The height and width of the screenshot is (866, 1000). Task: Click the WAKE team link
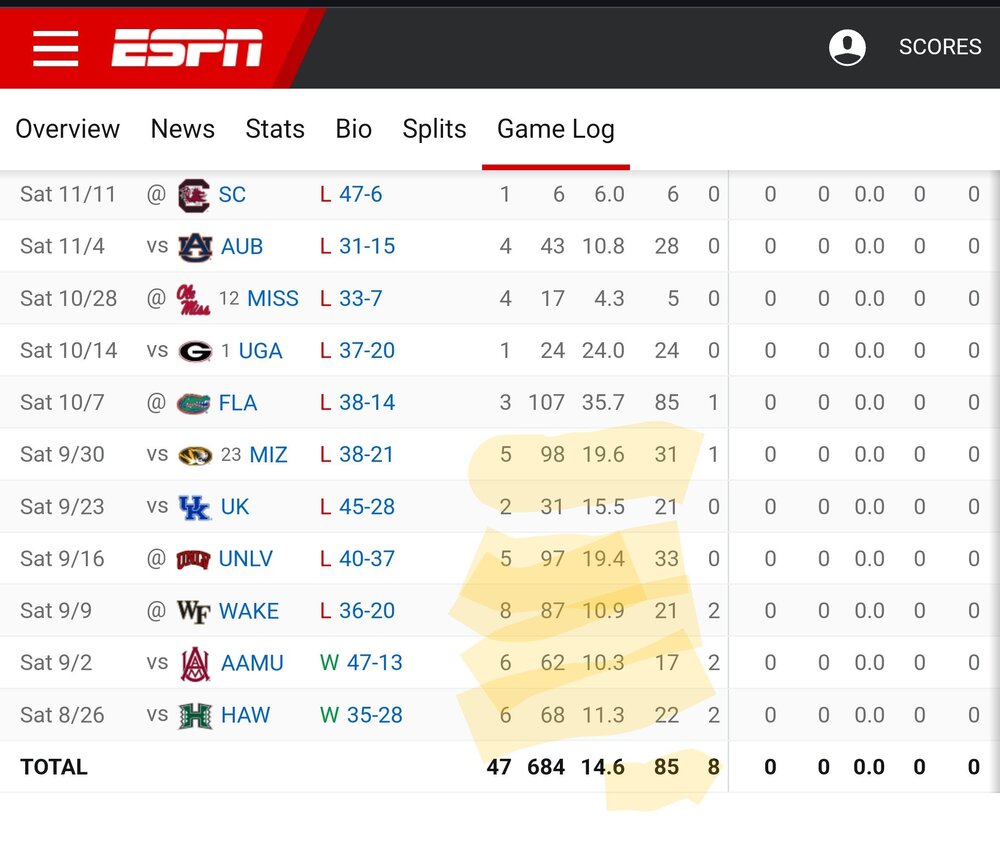tap(249, 611)
